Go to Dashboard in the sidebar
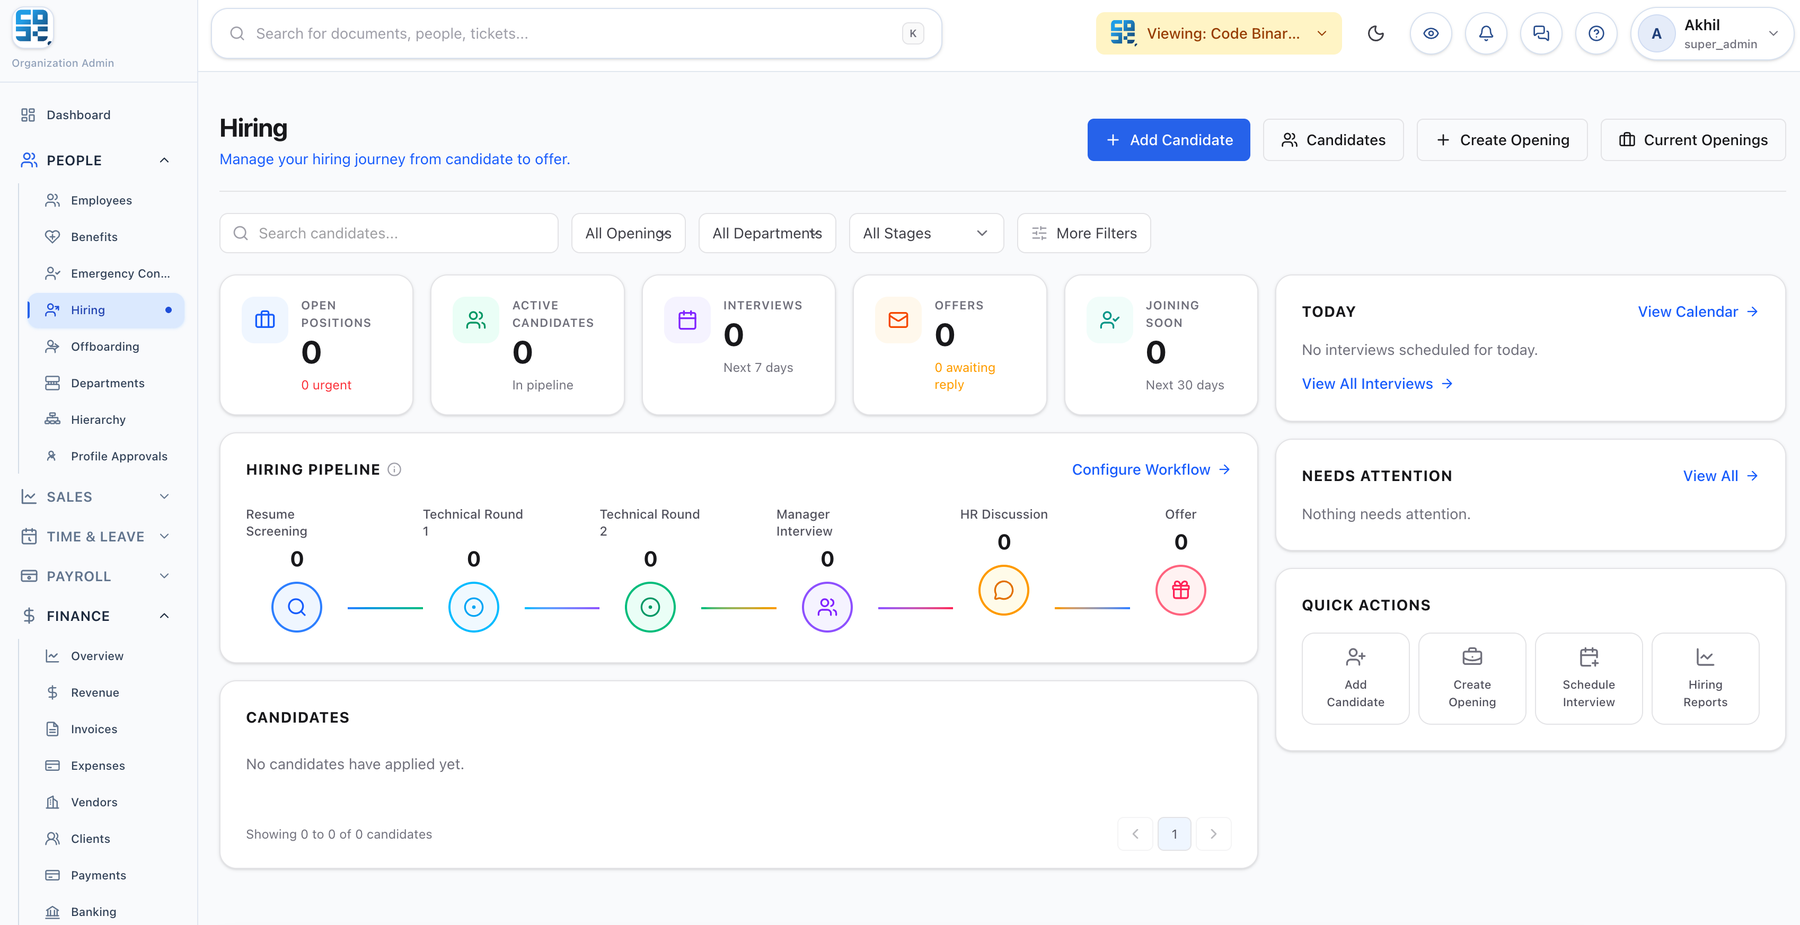The height and width of the screenshot is (925, 1800). coord(97,115)
